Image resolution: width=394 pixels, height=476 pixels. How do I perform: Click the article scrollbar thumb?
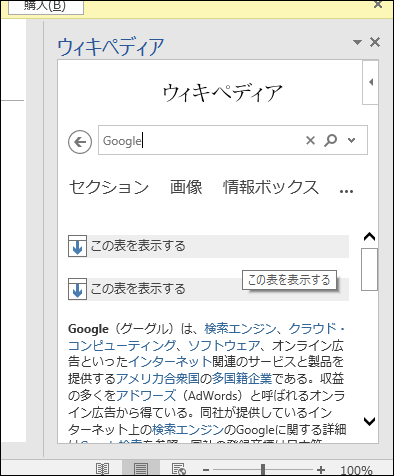click(369, 269)
